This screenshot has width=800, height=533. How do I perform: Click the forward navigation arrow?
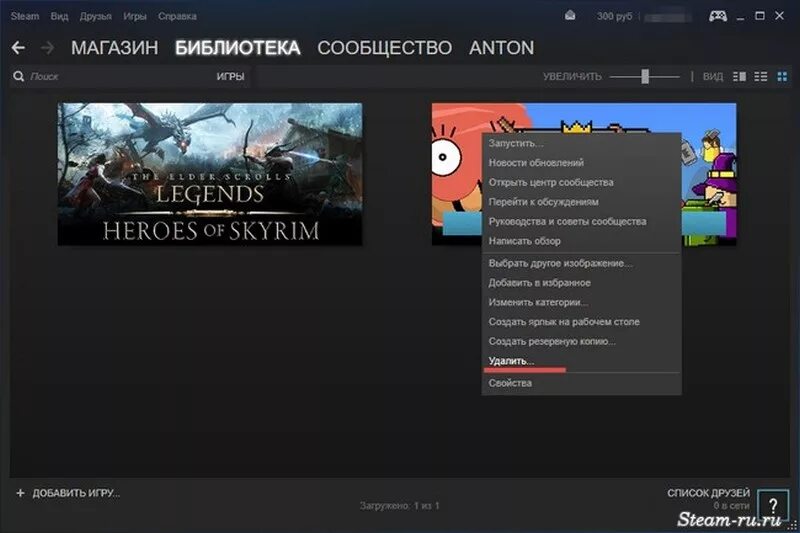[47, 48]
